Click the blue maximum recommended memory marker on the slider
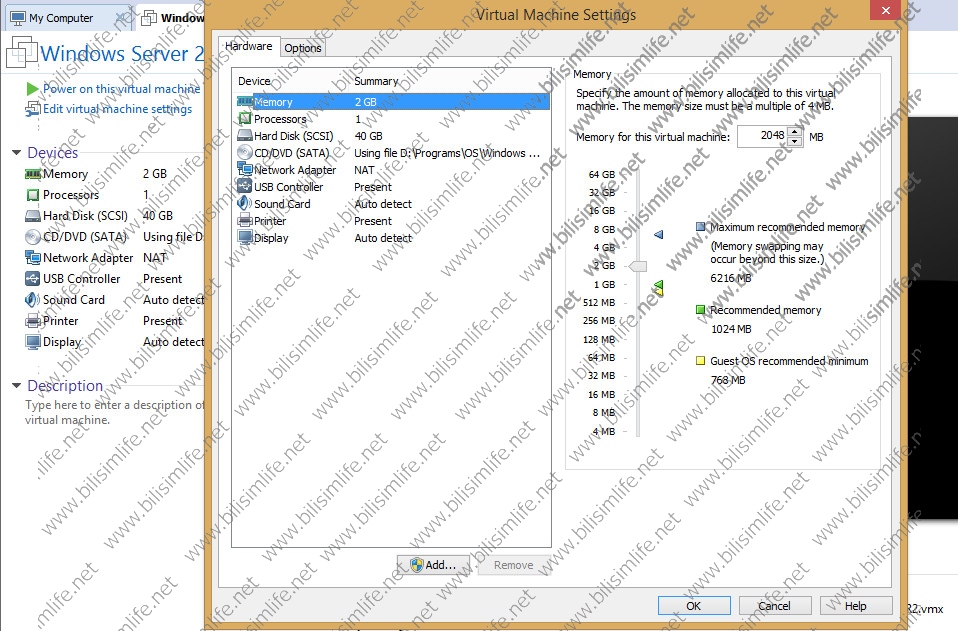The image size is (958, 631). (659, 235)
